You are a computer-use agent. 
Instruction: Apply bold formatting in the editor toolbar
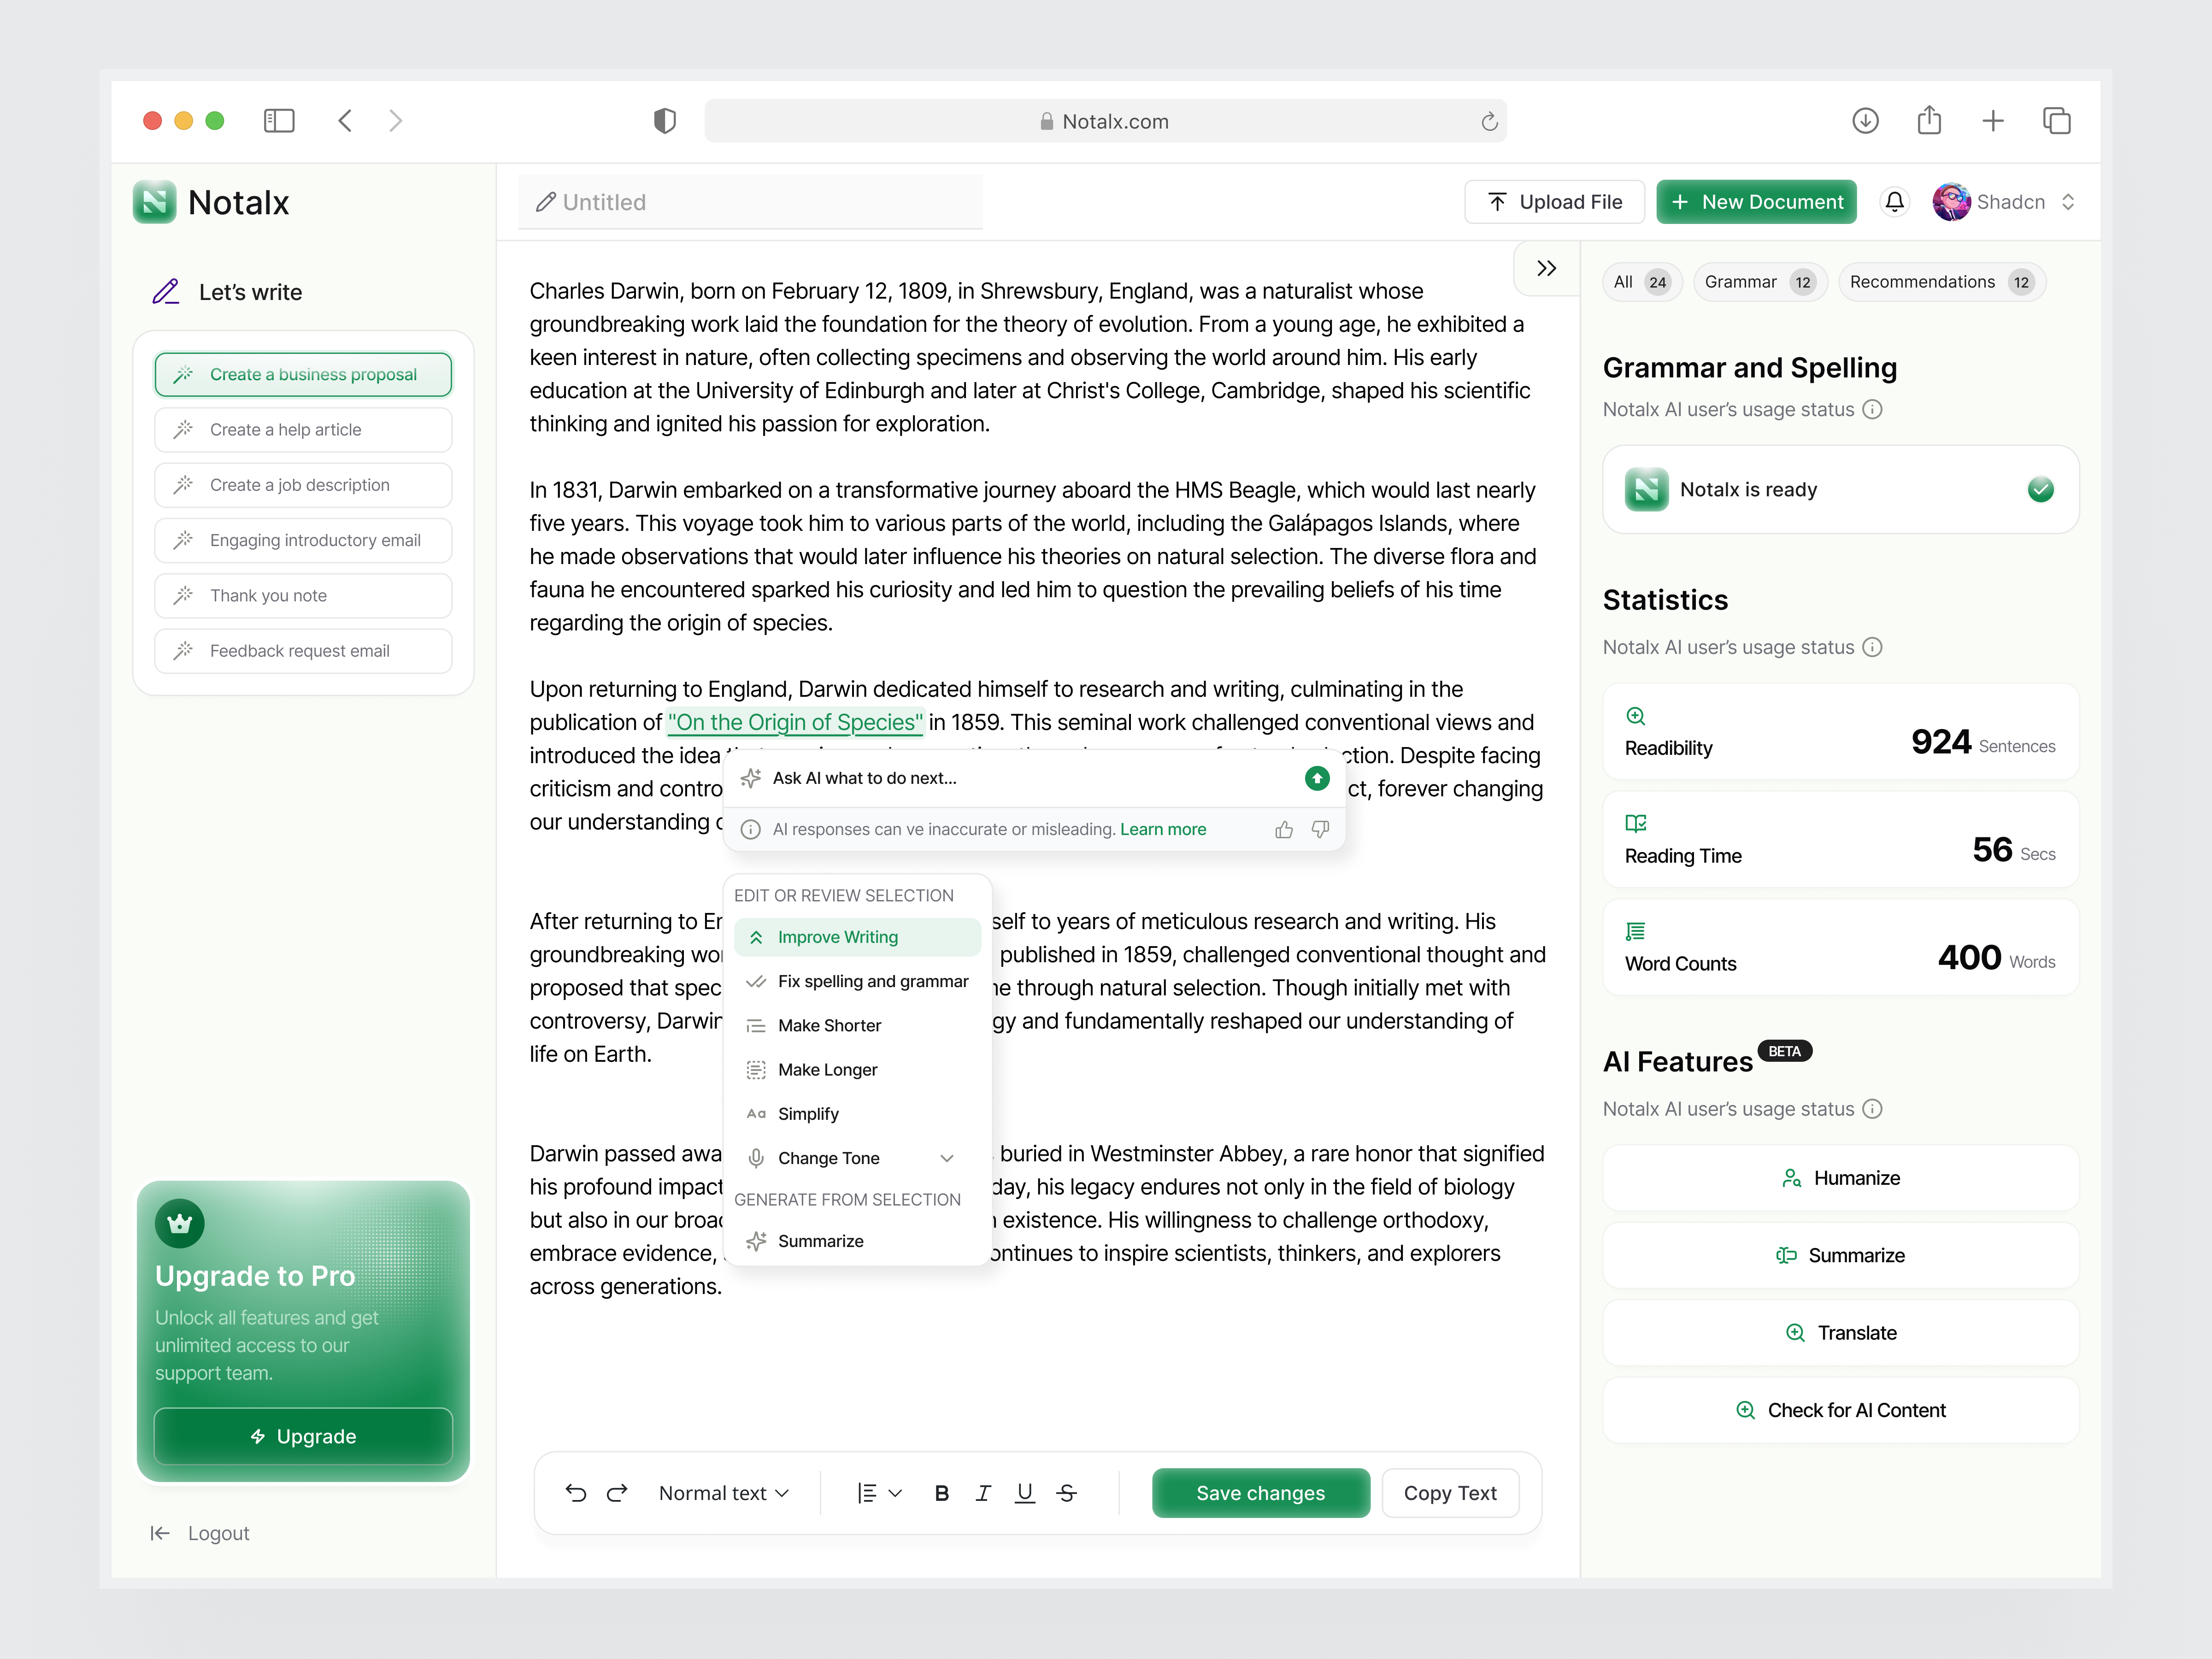point(941,1492)
